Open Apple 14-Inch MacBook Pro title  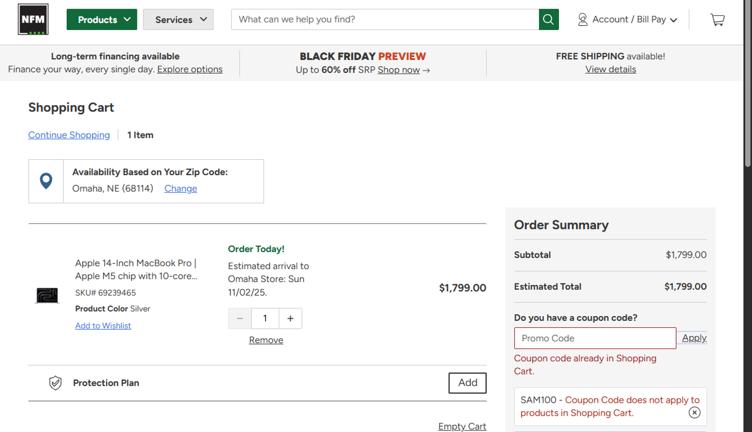(136, 269)
